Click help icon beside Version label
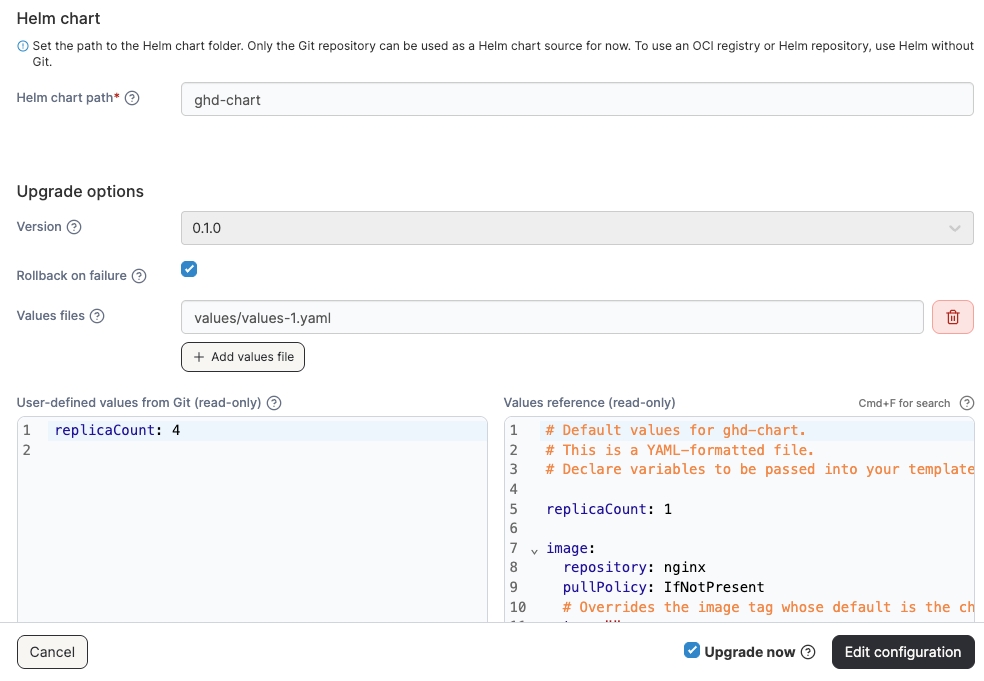 click(74, 227)
